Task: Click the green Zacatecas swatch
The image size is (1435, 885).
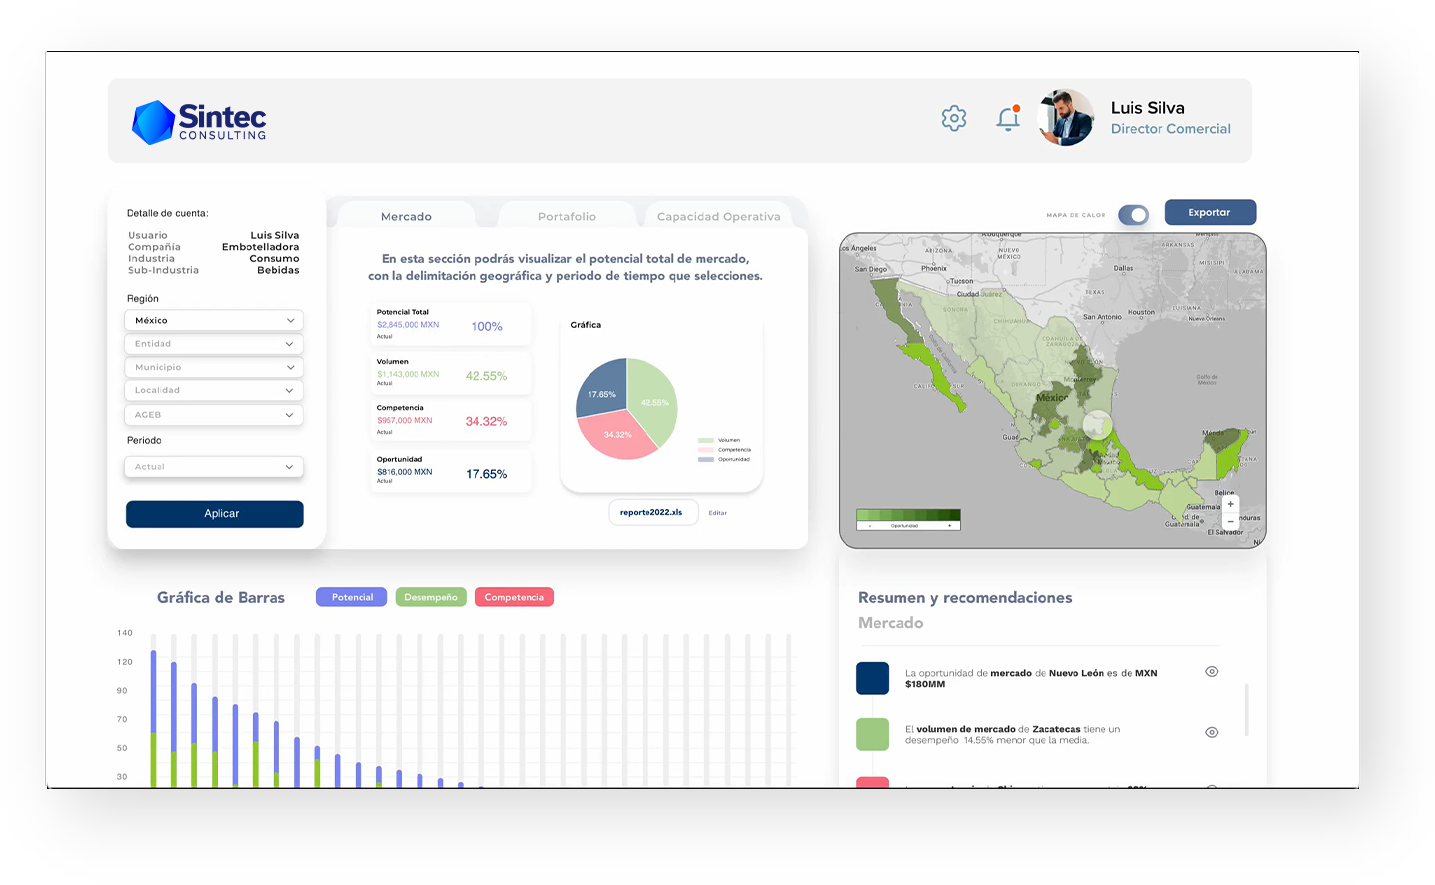Action: (x=873, y=734)
